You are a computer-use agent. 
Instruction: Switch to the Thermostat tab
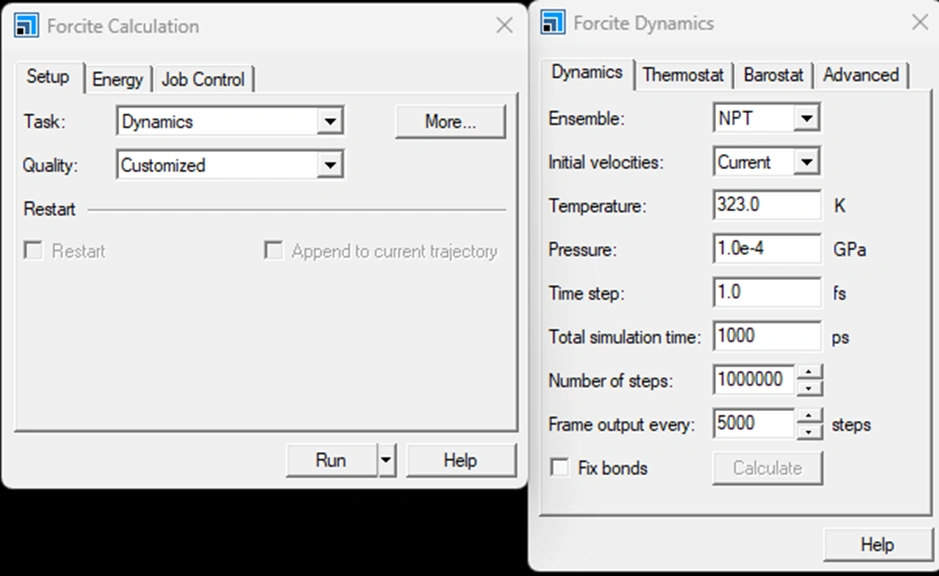[683, 75]
